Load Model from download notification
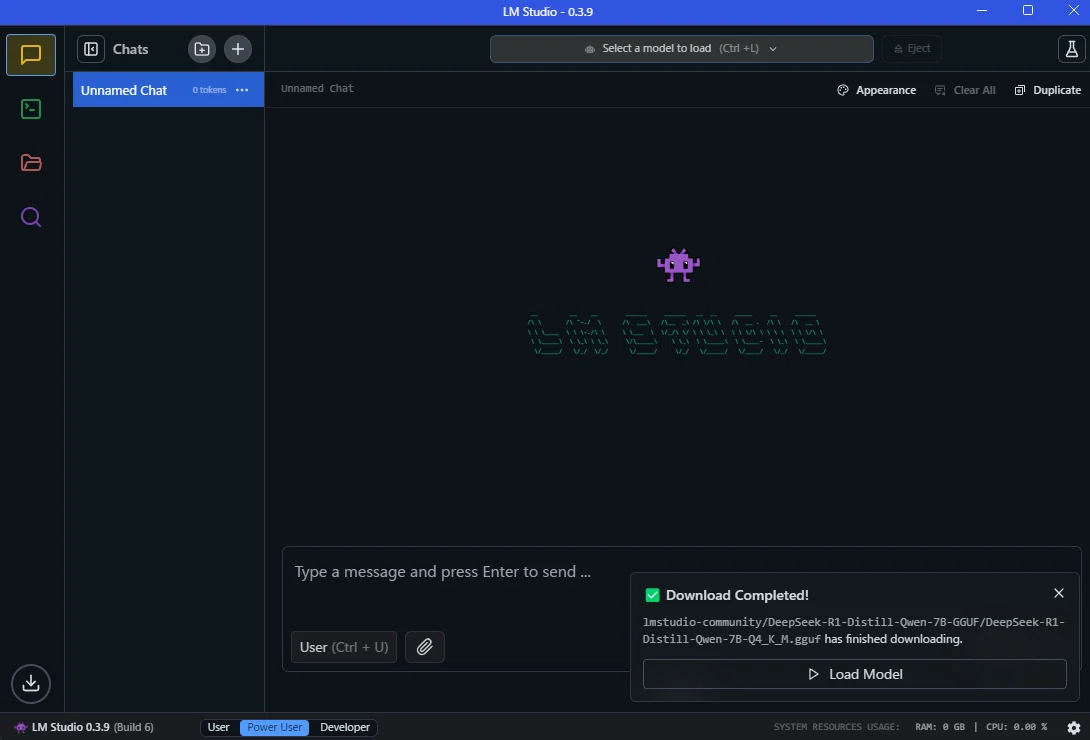The width and height of the screenshot is (1090, 740). pyautogui.click(x=854, y=674)
